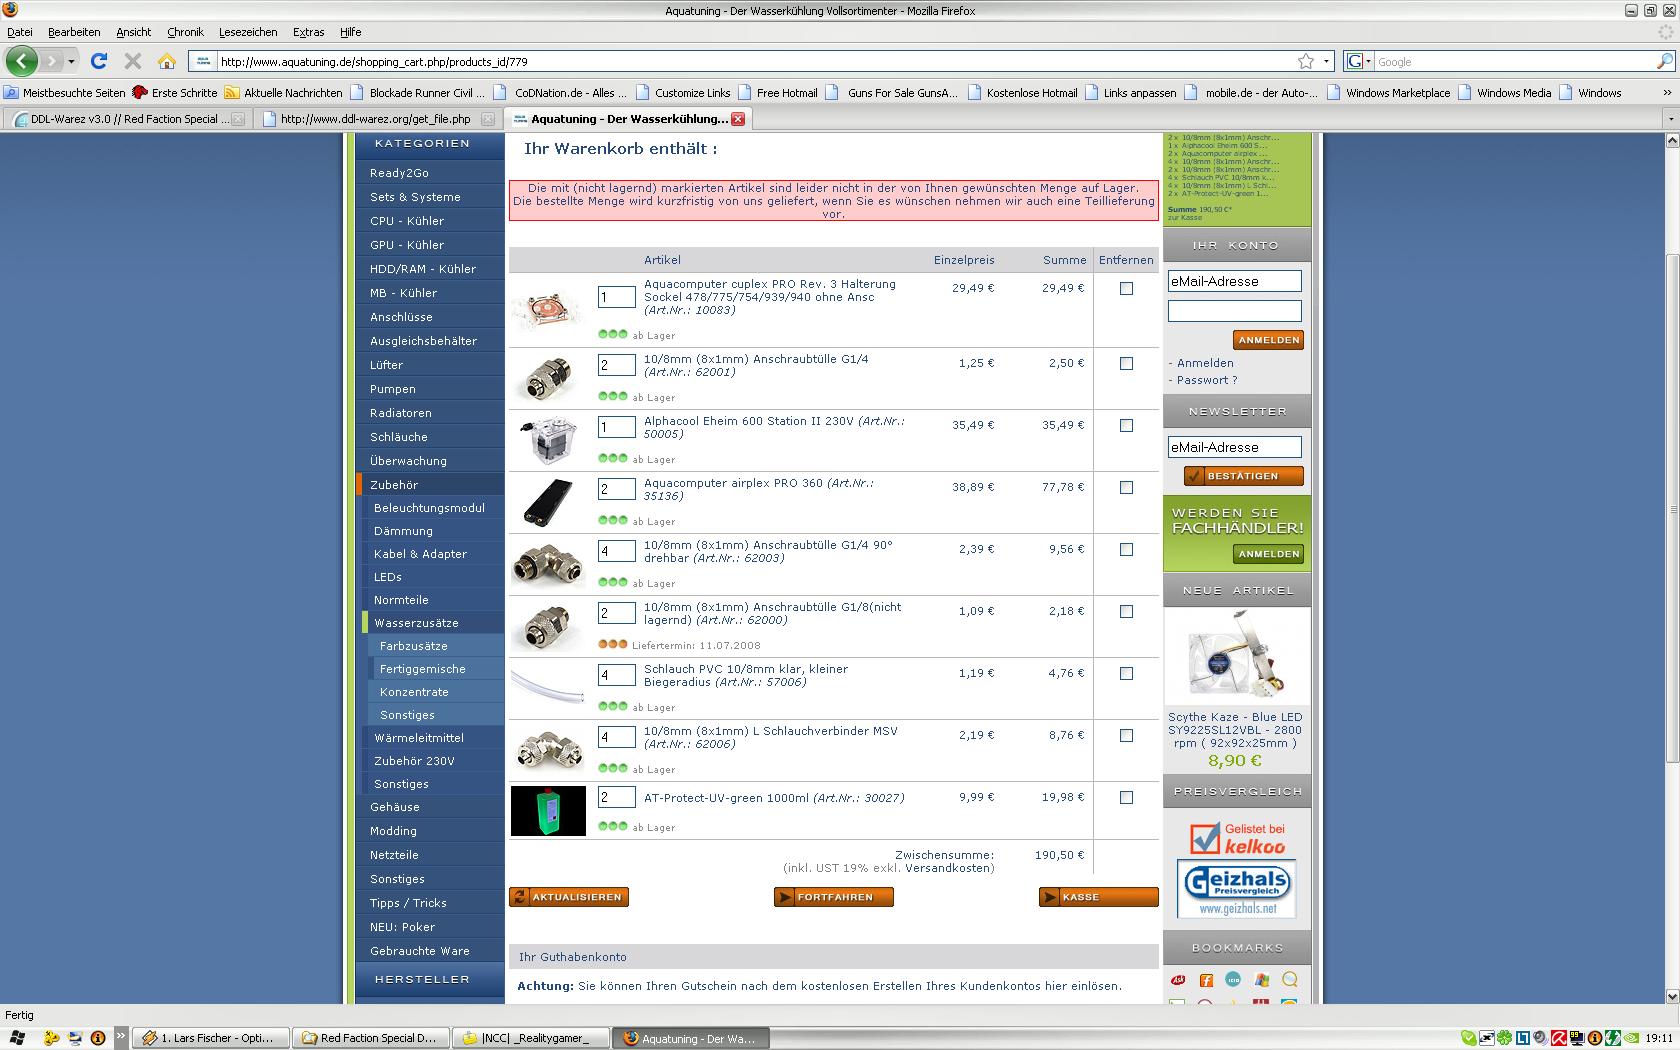Open the Lars Fischer Winamp taskbar item
Image resolution: width=1680 pixels, height=1050 pixels.
212,1038
